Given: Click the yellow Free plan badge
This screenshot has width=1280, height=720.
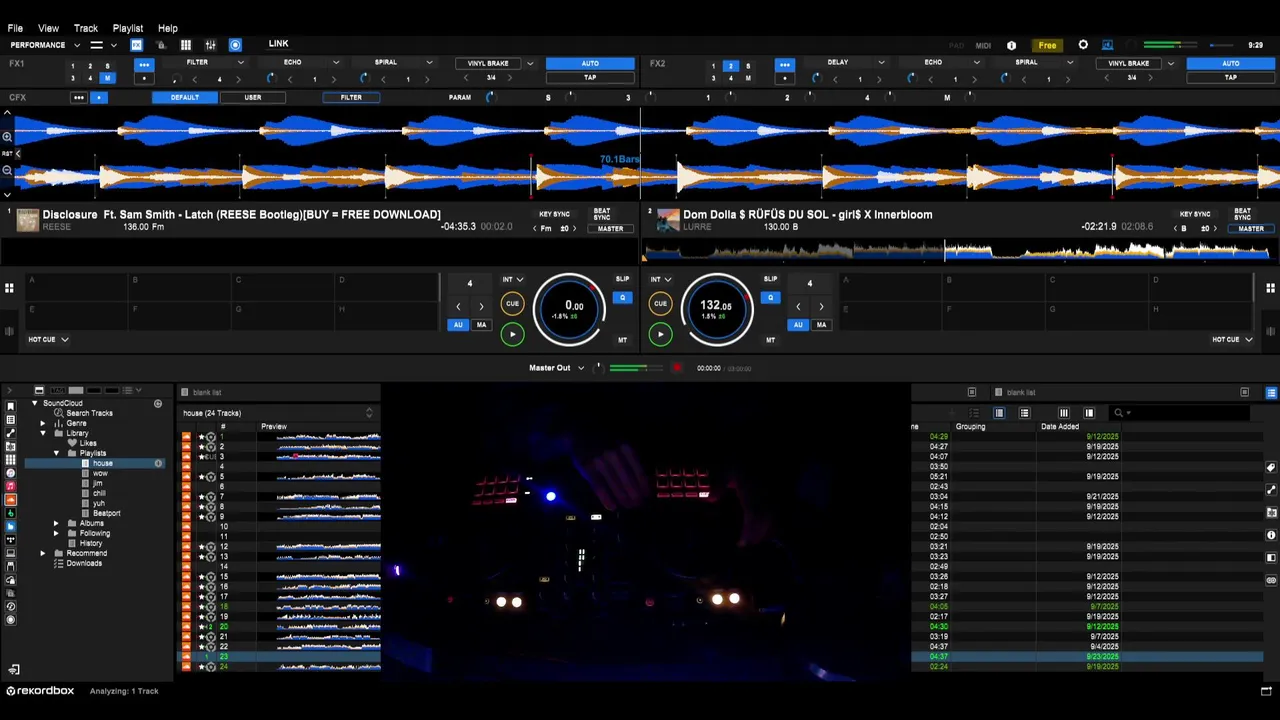Looking at the screenshot, I should pos(1047,45).
